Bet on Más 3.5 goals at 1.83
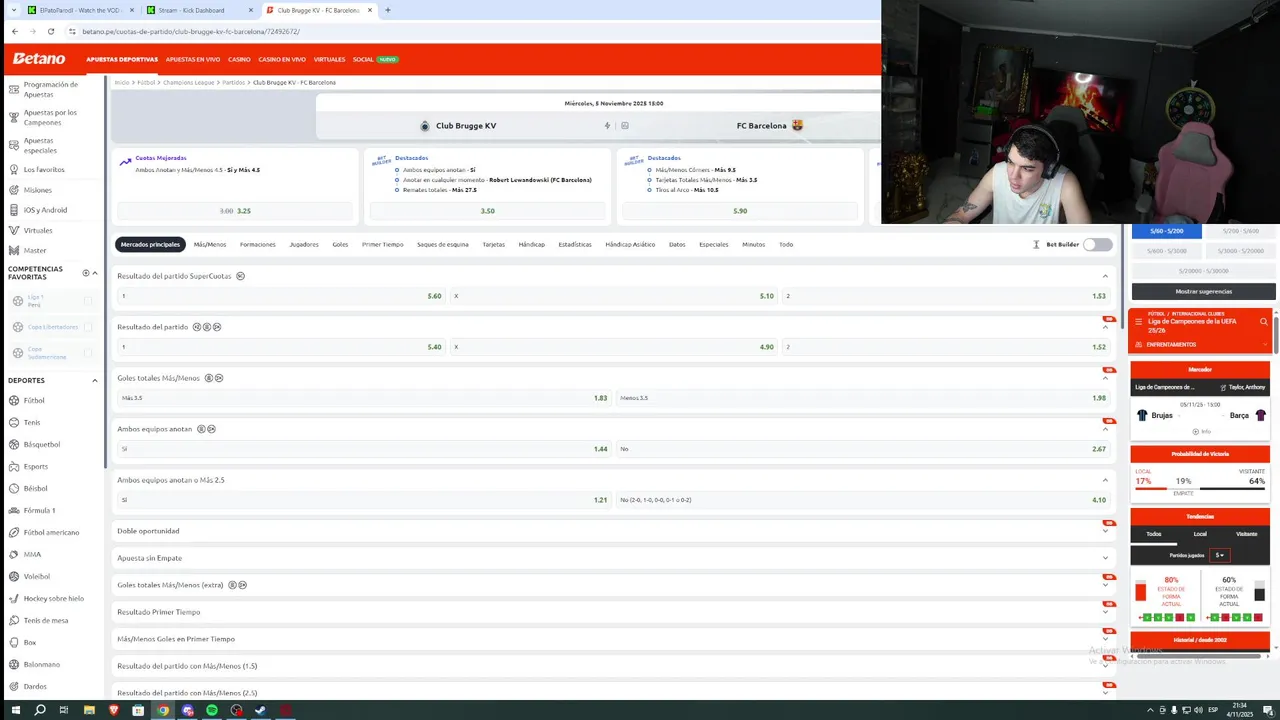The width and height of the screenshot is (1280, 720). pyautogui.click(x=364, y=398)
